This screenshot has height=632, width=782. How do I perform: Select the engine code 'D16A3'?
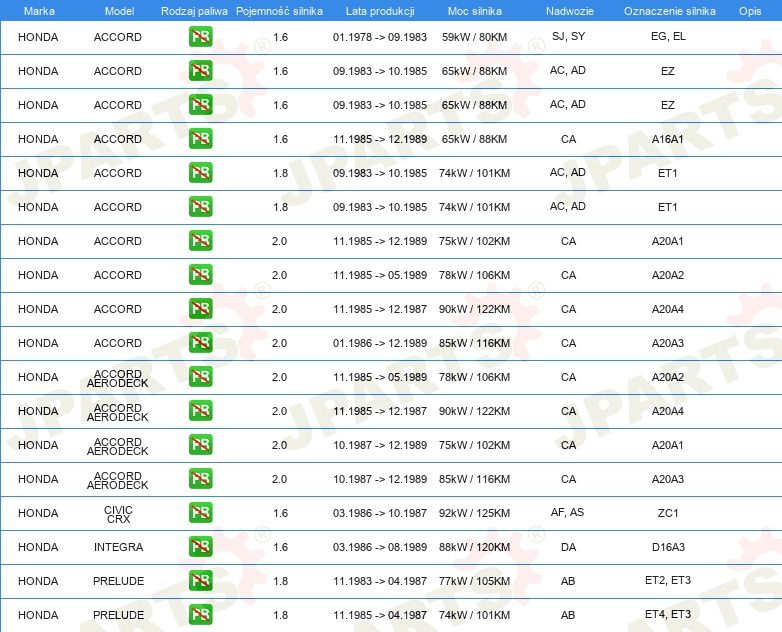click(x=668, y=547)
